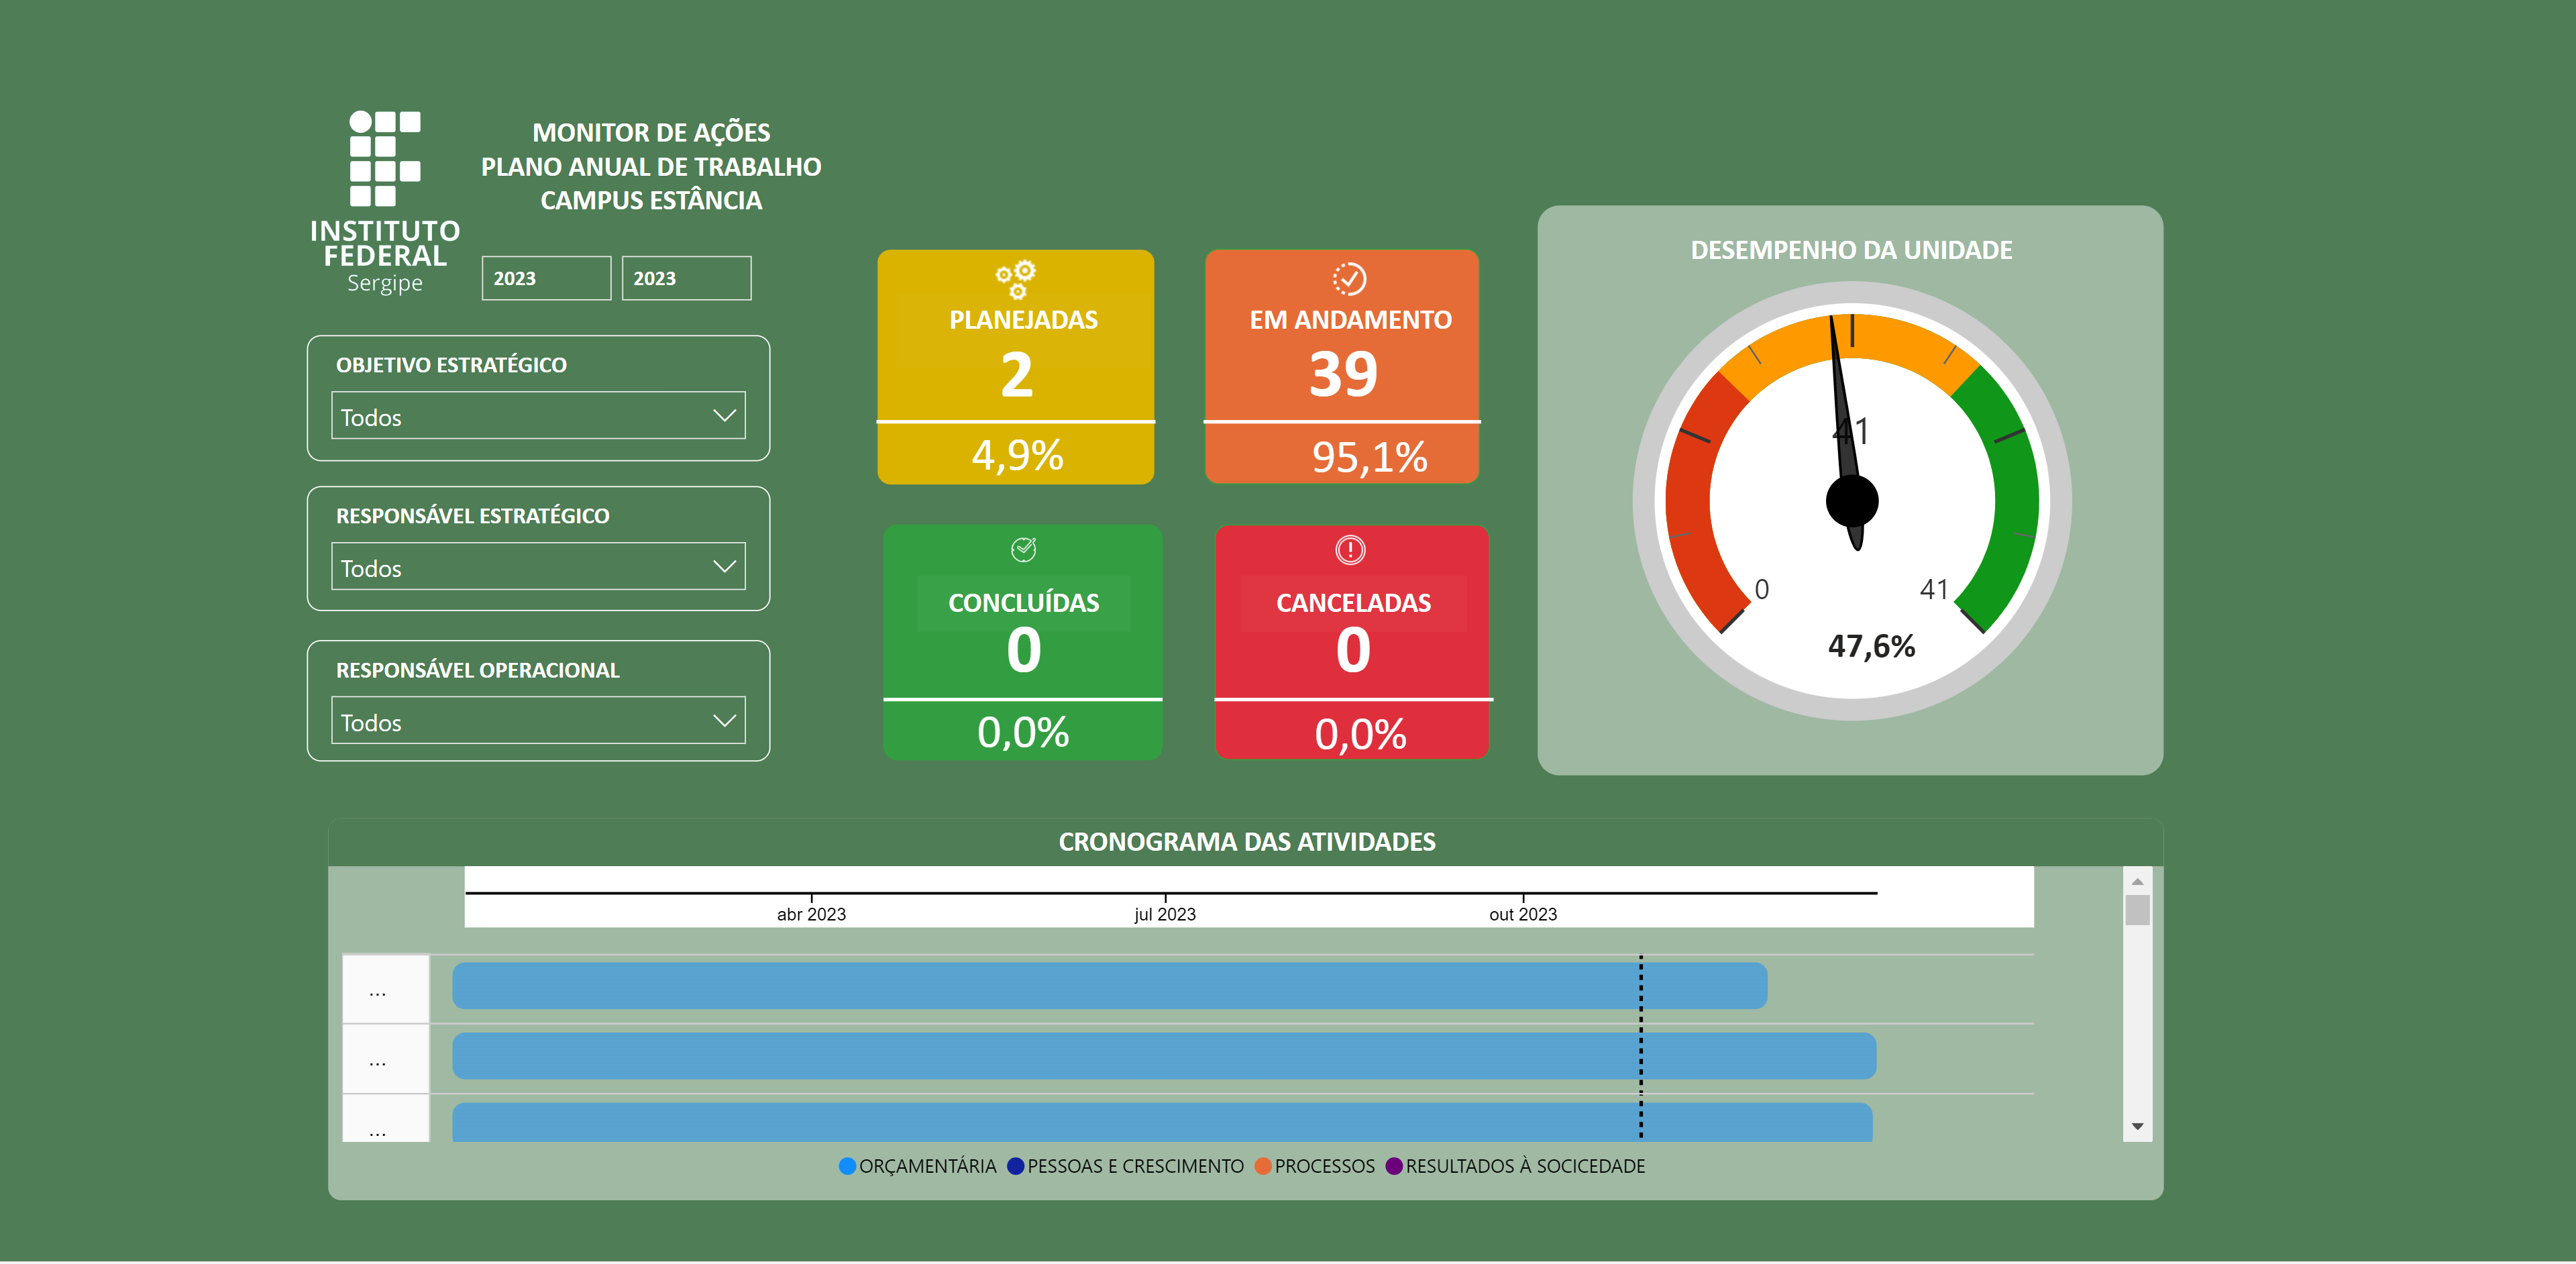The width and height of the screenshot is (2576, 1264).
Task: Click the dotted current-date line in schedule
Action: (1641, 1048)
